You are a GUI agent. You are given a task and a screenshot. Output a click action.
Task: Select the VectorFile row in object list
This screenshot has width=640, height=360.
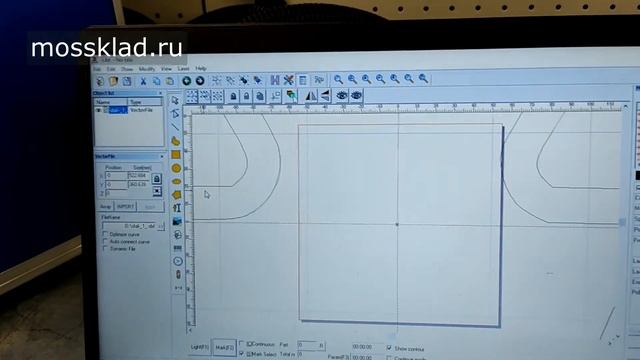[x=129, y=110]
